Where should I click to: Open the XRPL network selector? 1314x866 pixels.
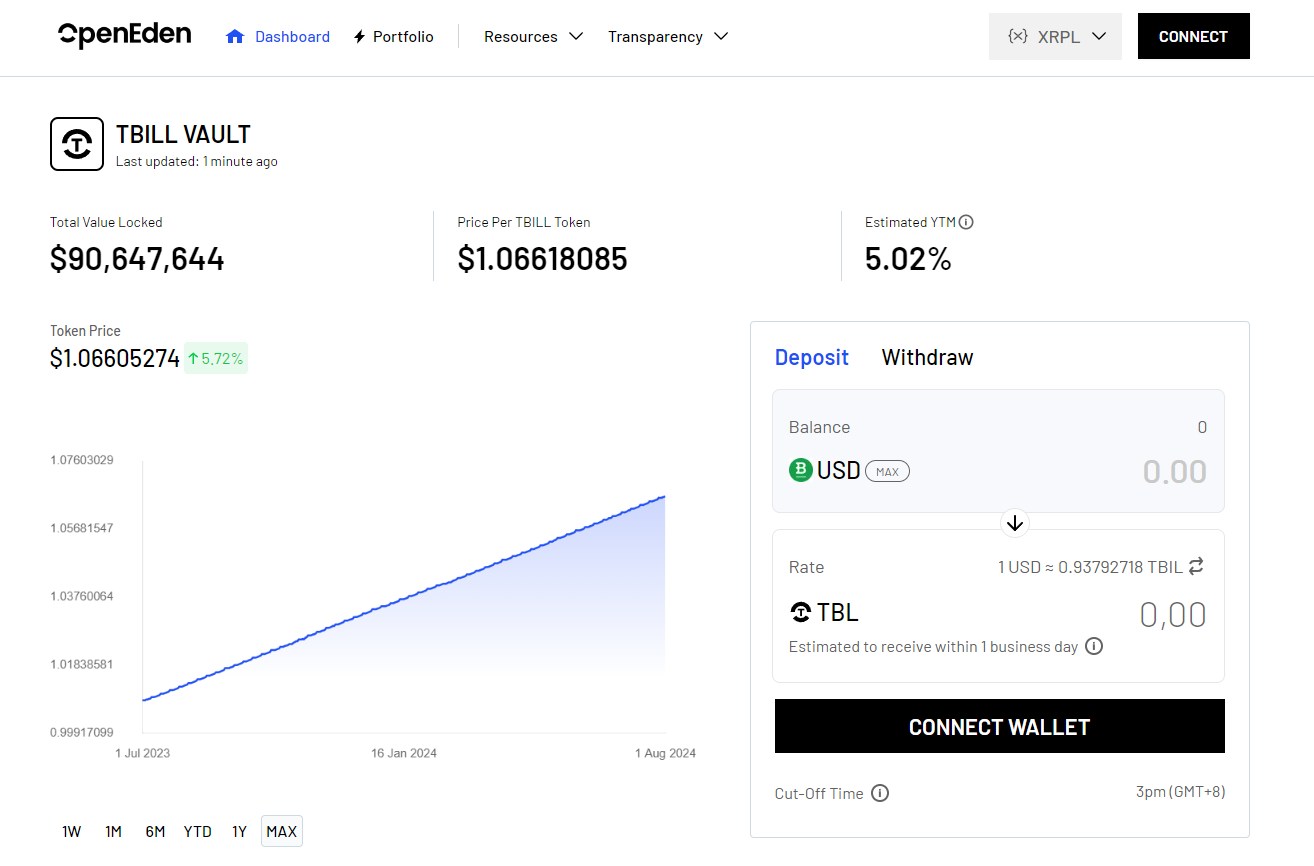[x=1055, y=36]
